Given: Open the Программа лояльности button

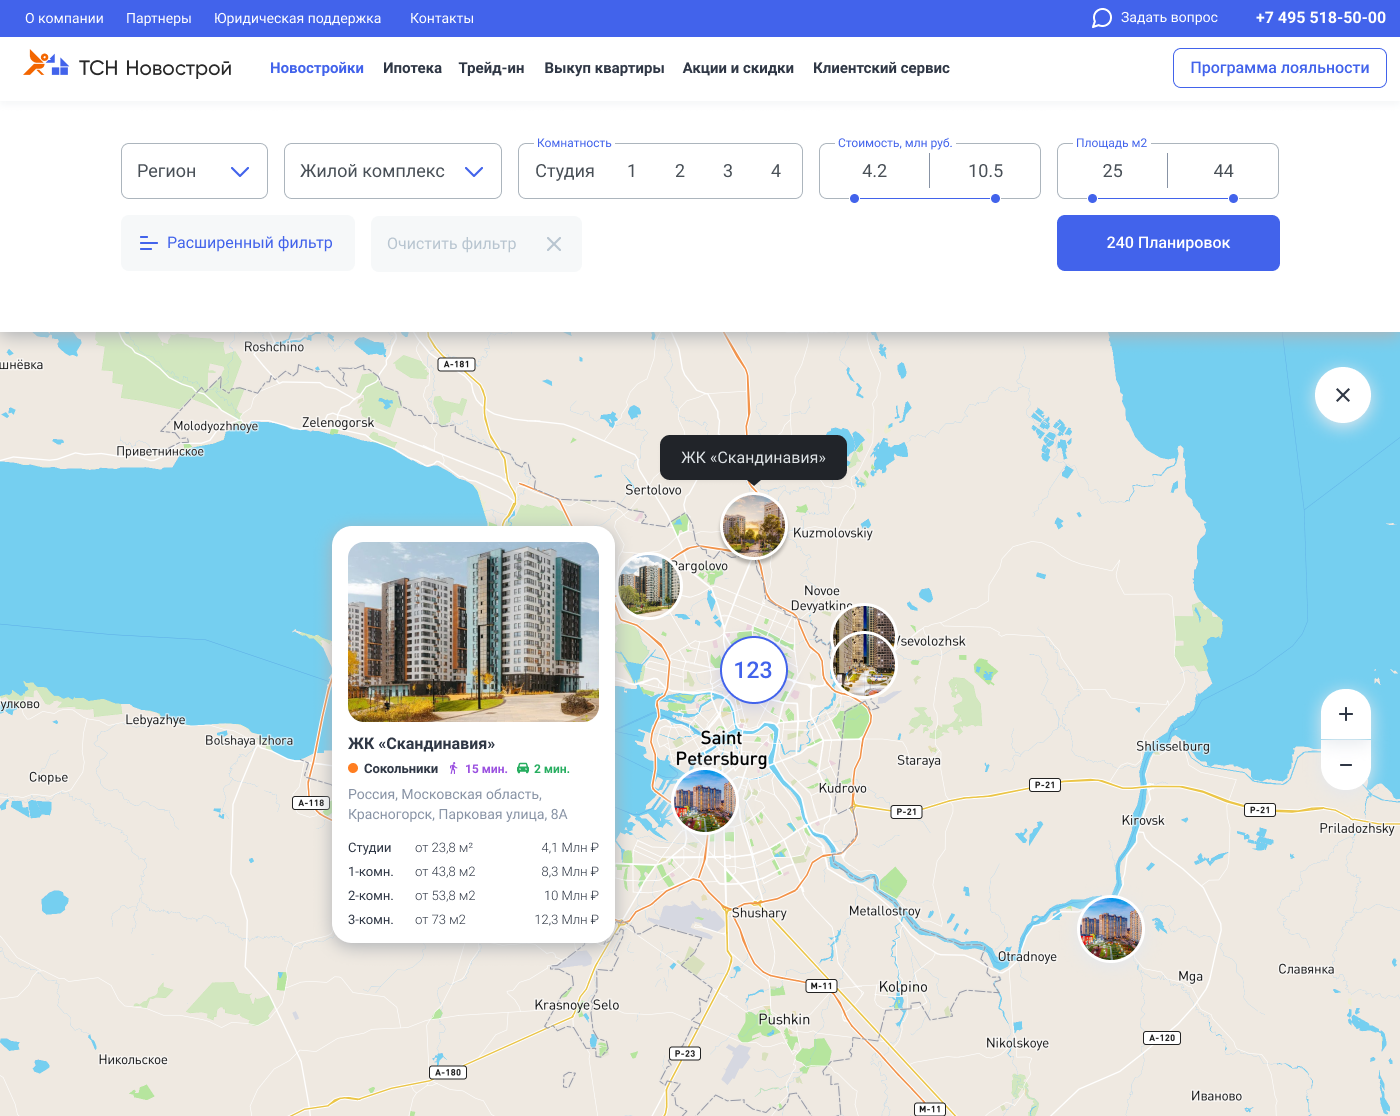Looking at the screenshot, I should click(1280, 68).
